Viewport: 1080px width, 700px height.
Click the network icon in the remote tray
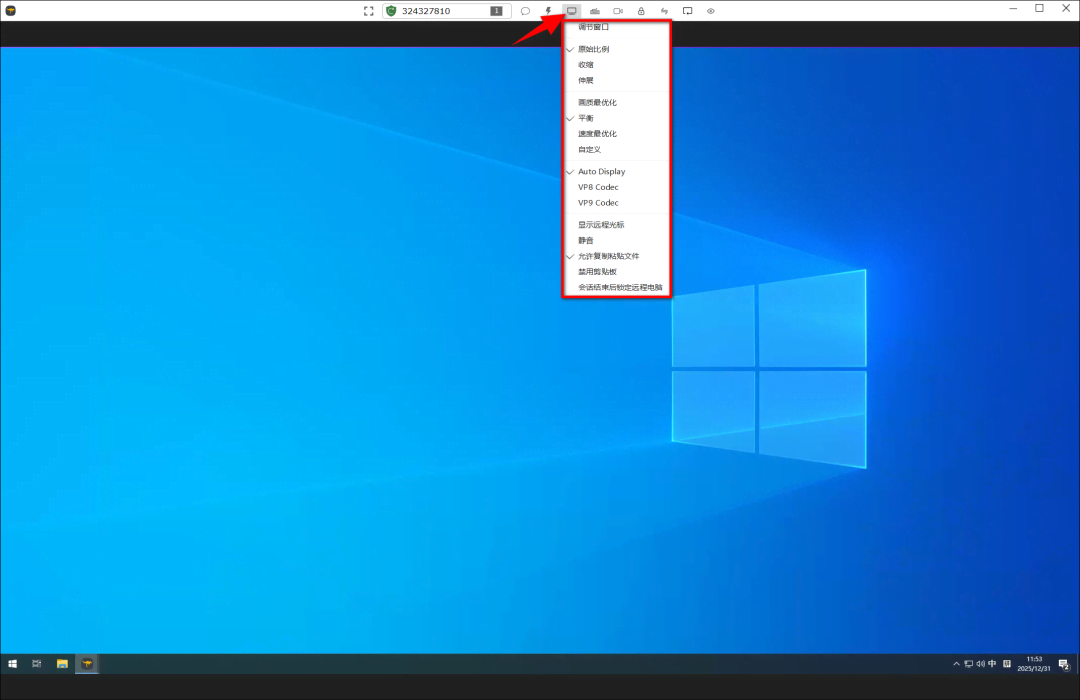(968, 664)
